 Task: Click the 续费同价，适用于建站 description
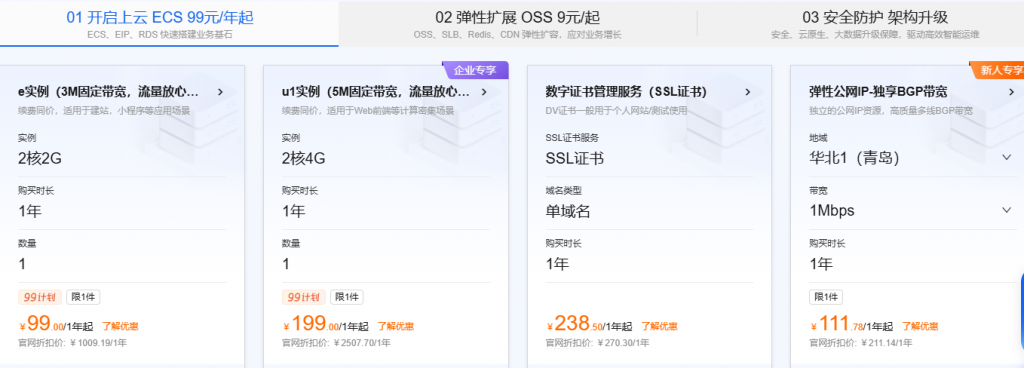click(x=104, y=111)
